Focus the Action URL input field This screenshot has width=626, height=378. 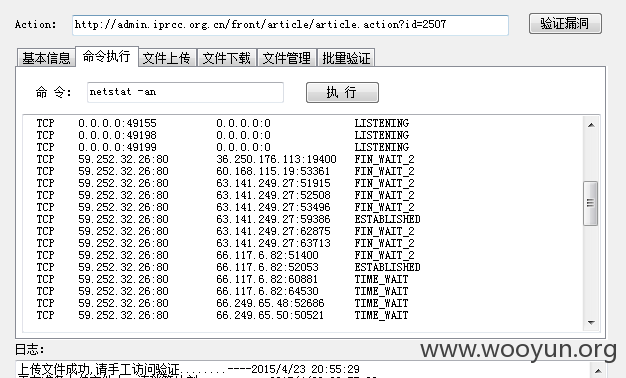[290, 25]
